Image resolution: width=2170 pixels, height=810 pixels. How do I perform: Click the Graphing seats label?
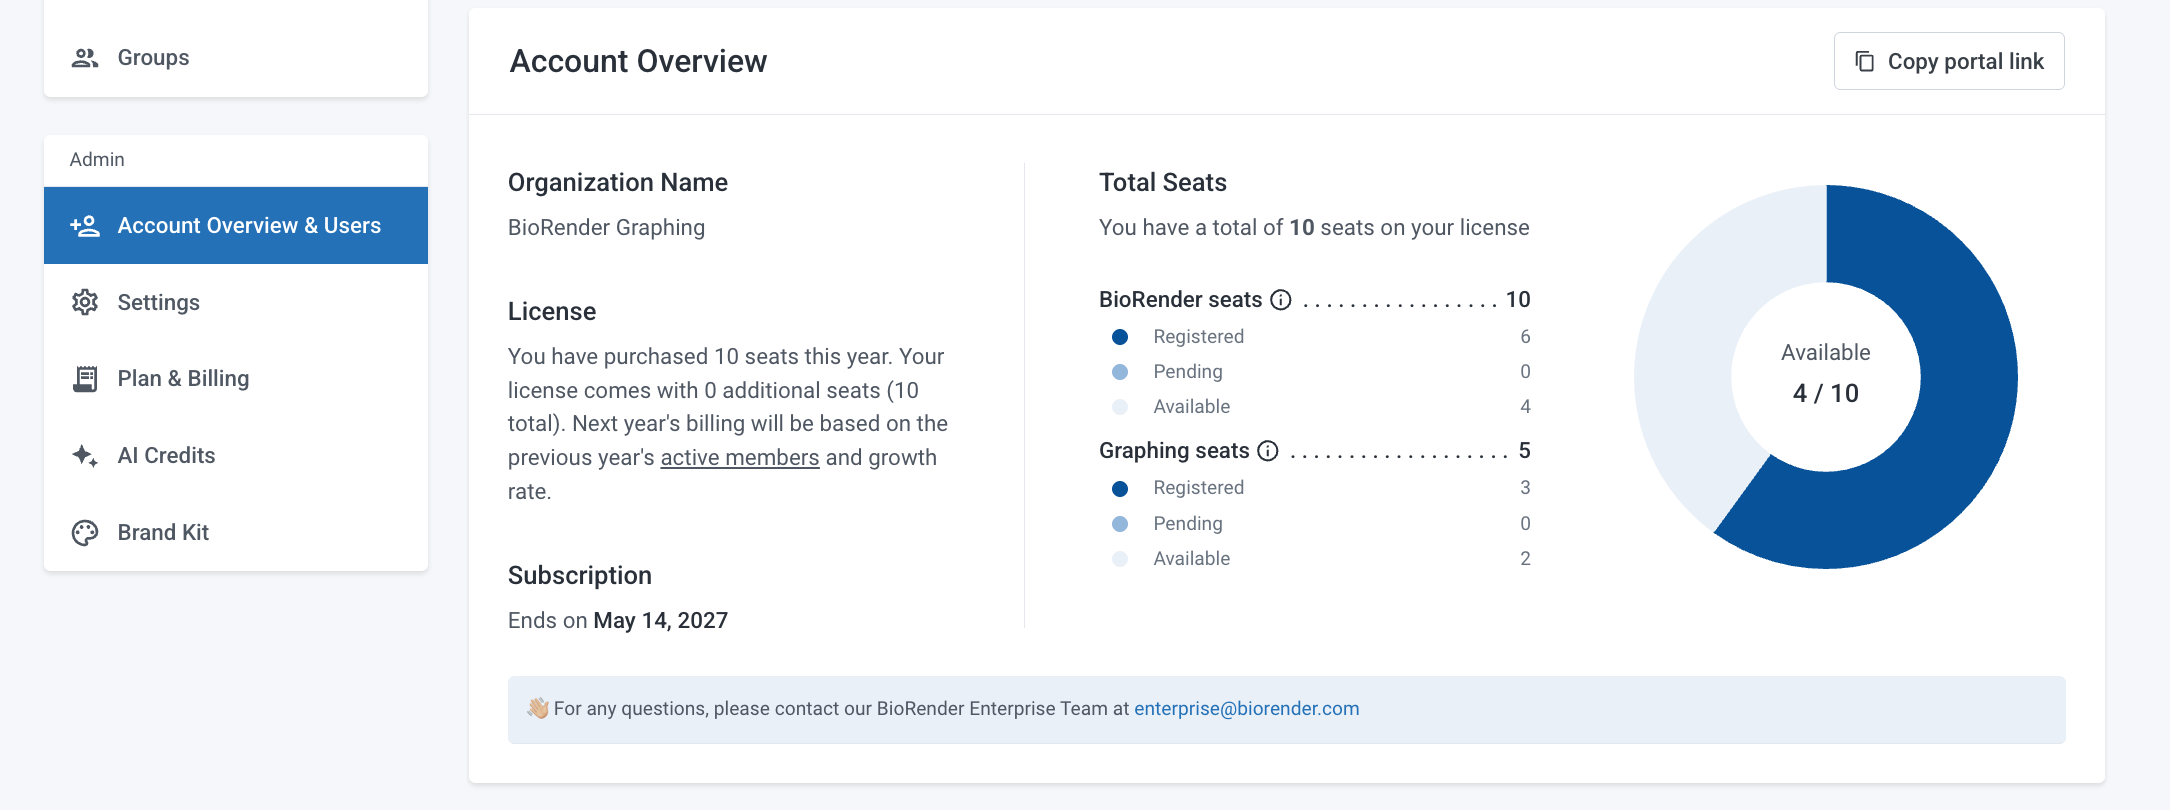(x=1174, y=451)
